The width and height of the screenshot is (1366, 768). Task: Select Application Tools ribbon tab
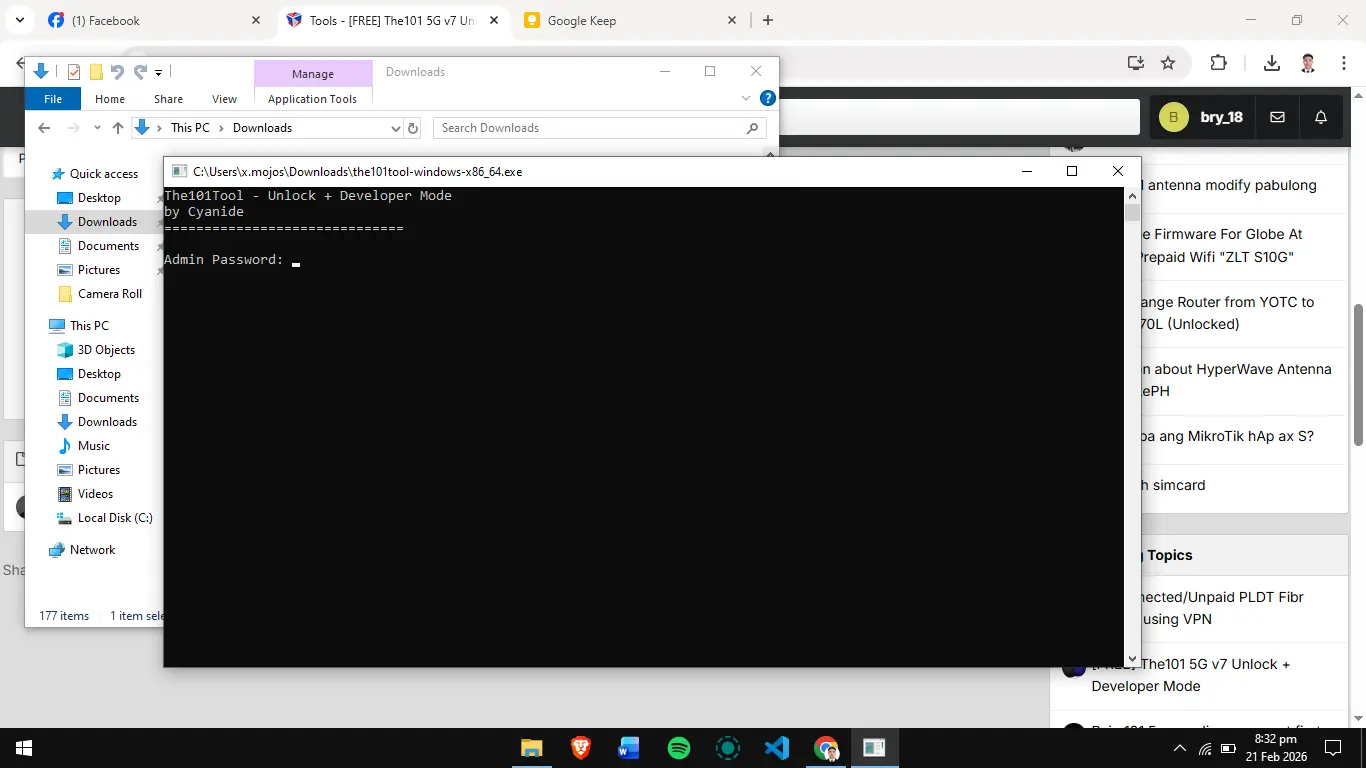(x=312, y=99)
